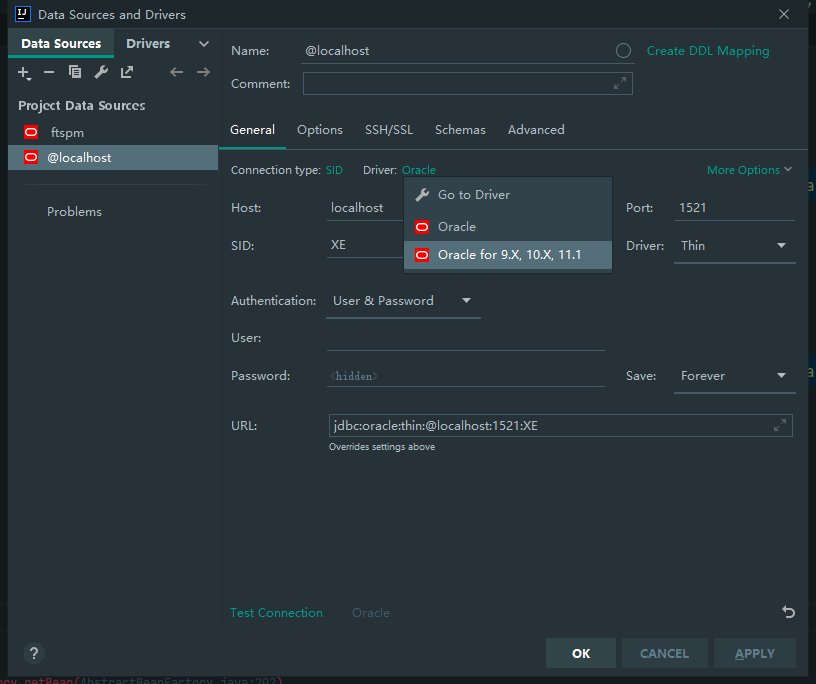Viewport: 816px width, 684px height.
Task: Click the grey Oracle label beside Test Connection
Action: pos(371,612)
